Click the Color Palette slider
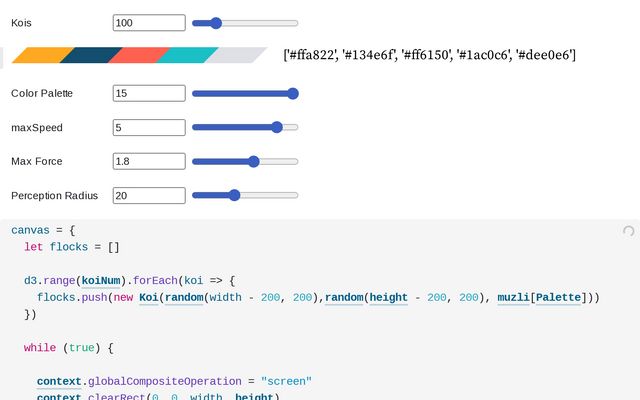Screen dimensions: 640x400 [x=245, y=93]
